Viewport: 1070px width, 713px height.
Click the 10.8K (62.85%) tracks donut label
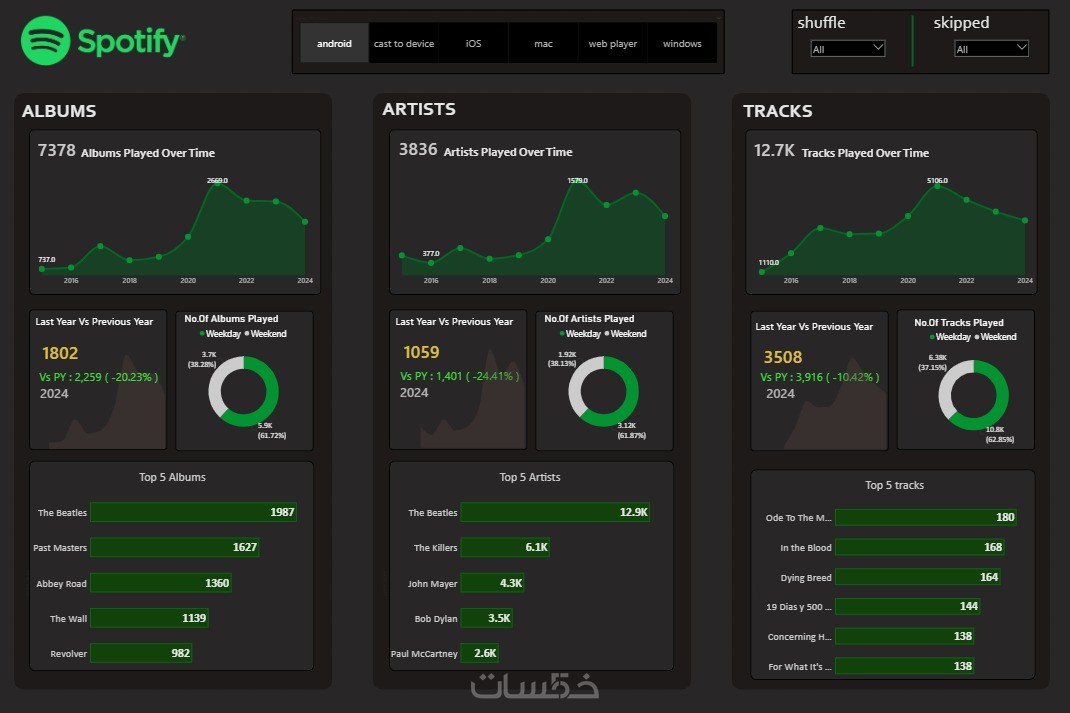[1000, 435]
